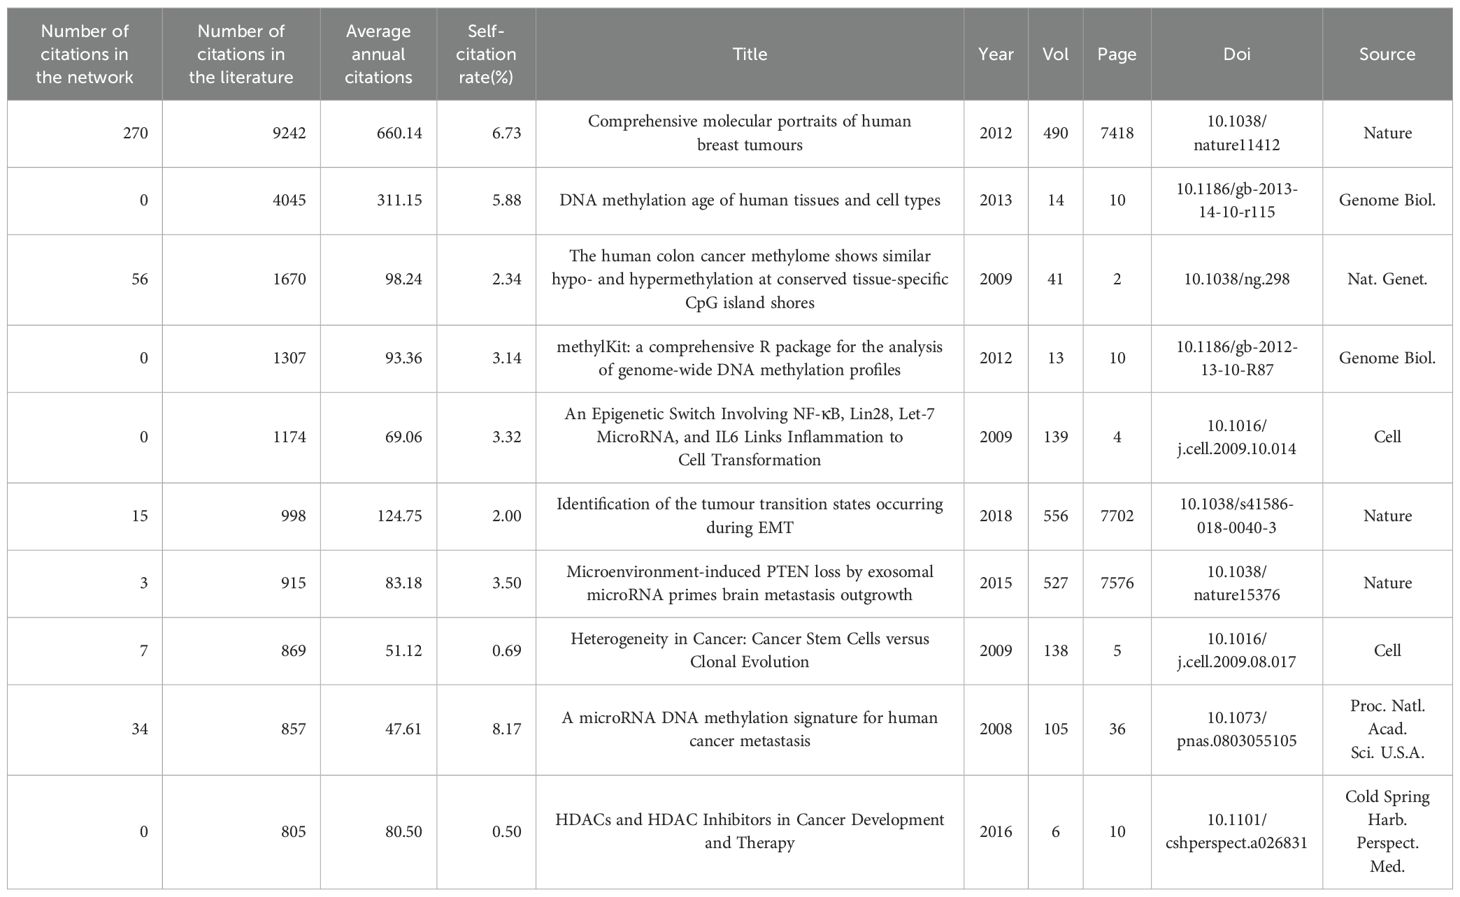Screen dimensions: 1460x897
Task: Click DOI 10.1016/j.cell.2009.10.014
Action: (1237, 437)
